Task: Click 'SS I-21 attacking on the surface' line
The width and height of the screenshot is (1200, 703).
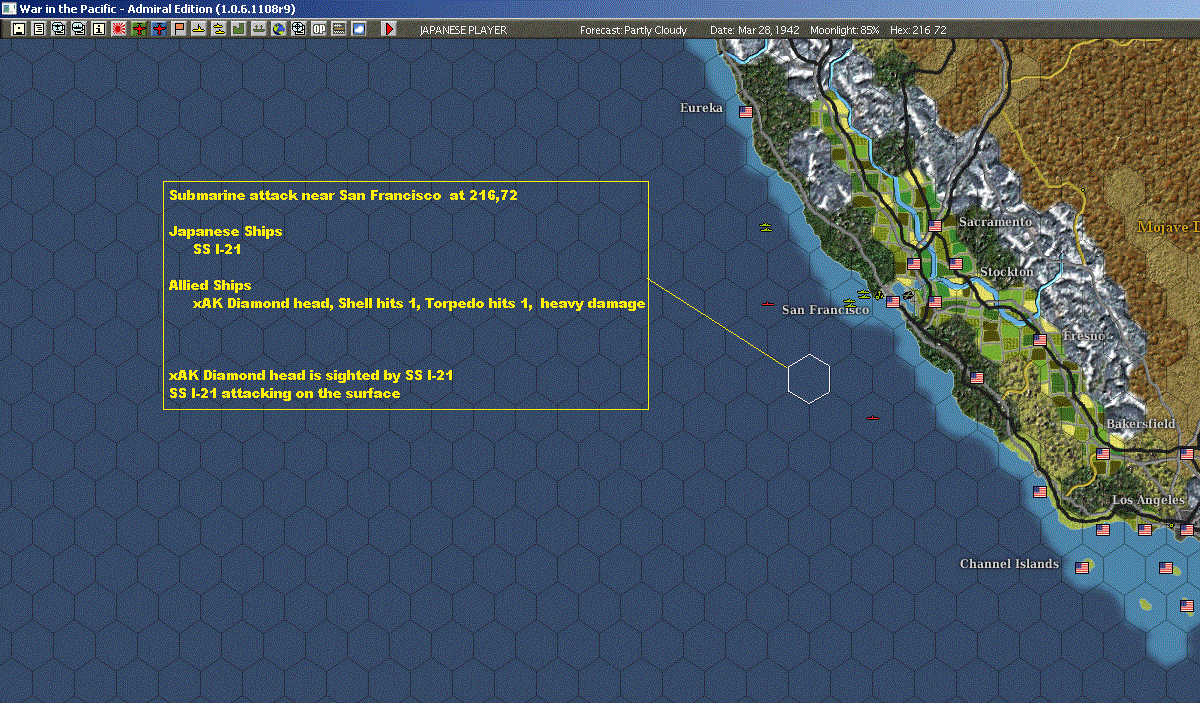Action: [x=284, y=393]
